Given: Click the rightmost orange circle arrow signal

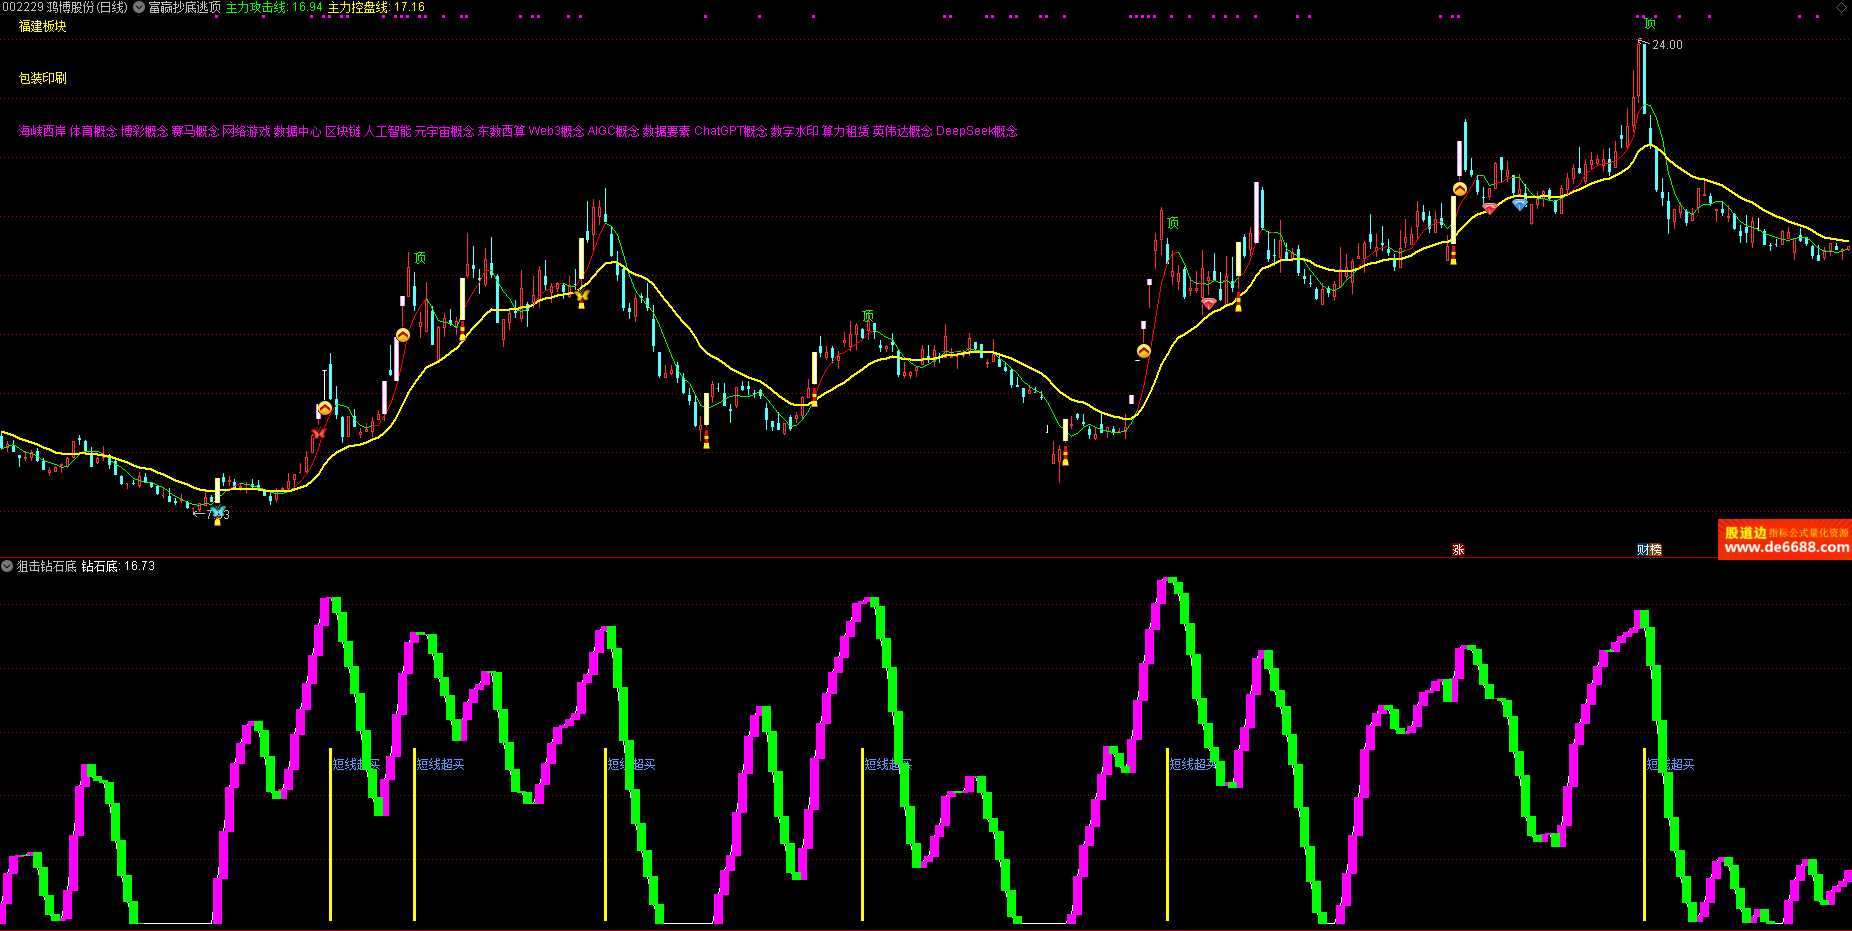Looking at the screenshot, I should (x=1460, y=189).
